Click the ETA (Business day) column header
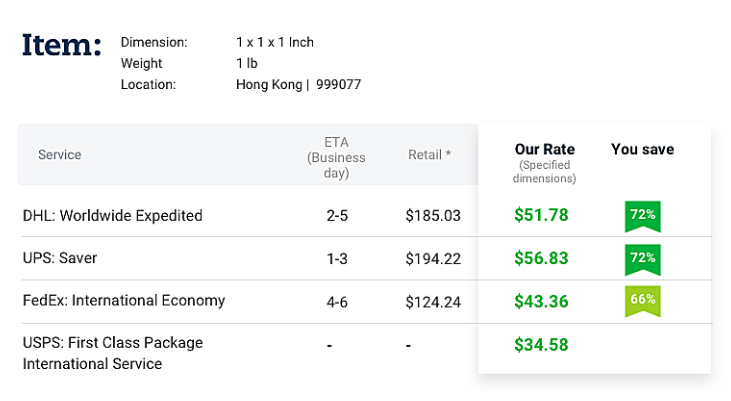Image resolution: width=731 pixels, height=401 pixels. [336, 157]
